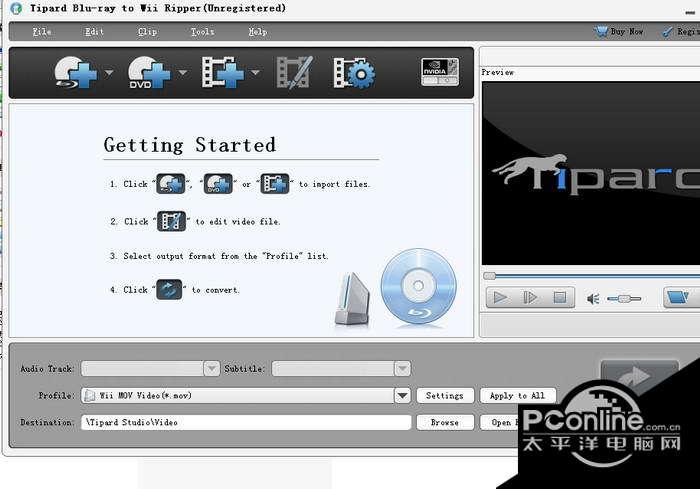Click the volume slider in Preview

pyautogui.click(x=624, y=298)
